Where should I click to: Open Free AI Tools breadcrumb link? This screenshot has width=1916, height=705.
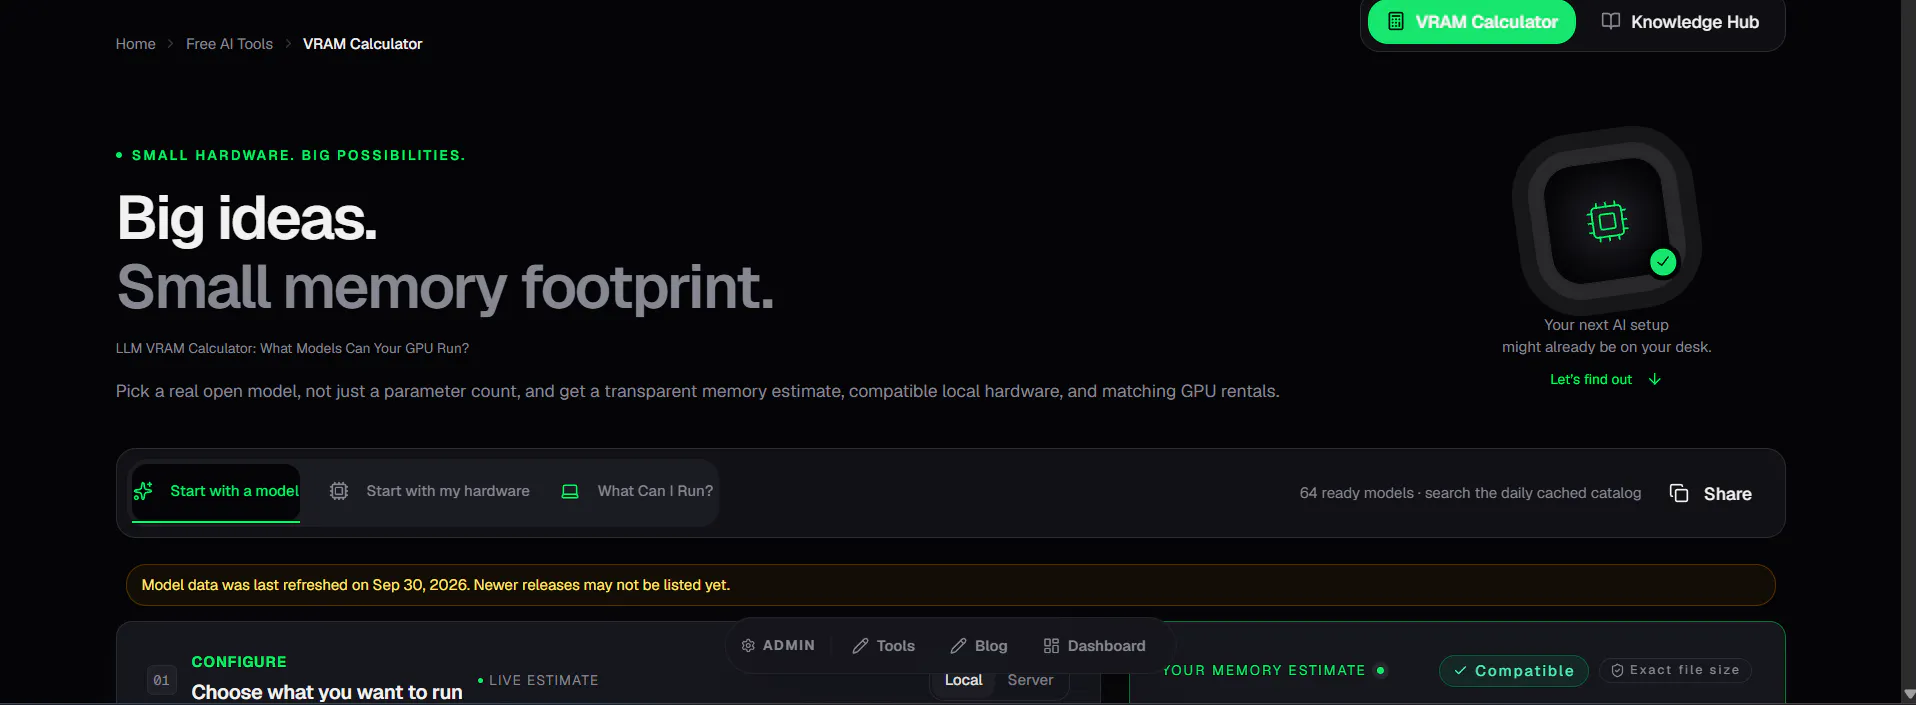(x=229, y=44)
